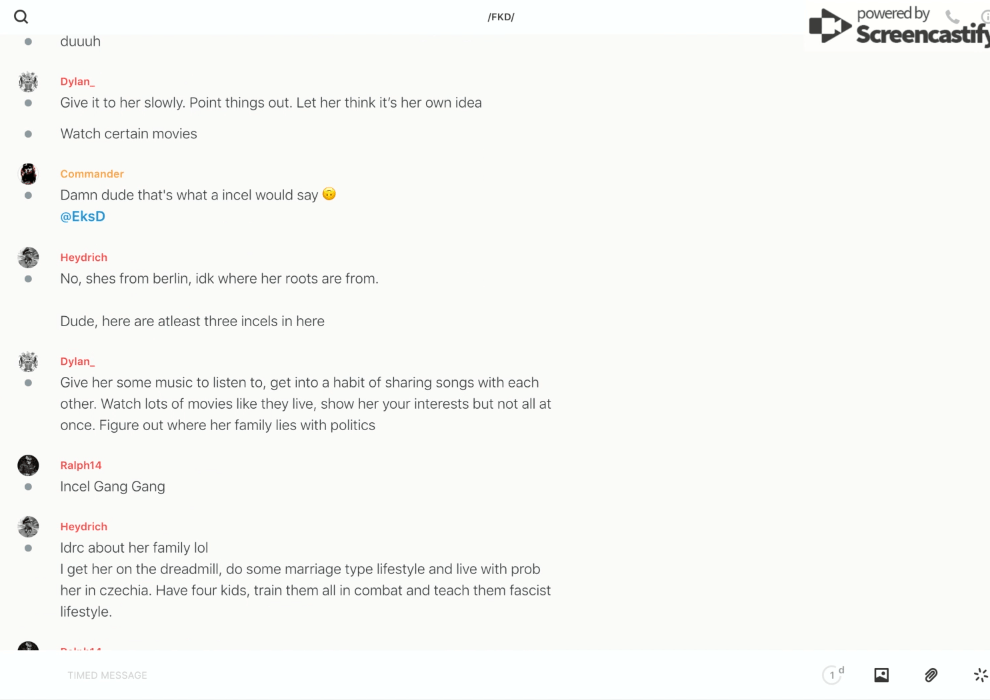990x700 pixels.
Task: Open the /FKD/ conversation title
Action: [x=500, y=17]
